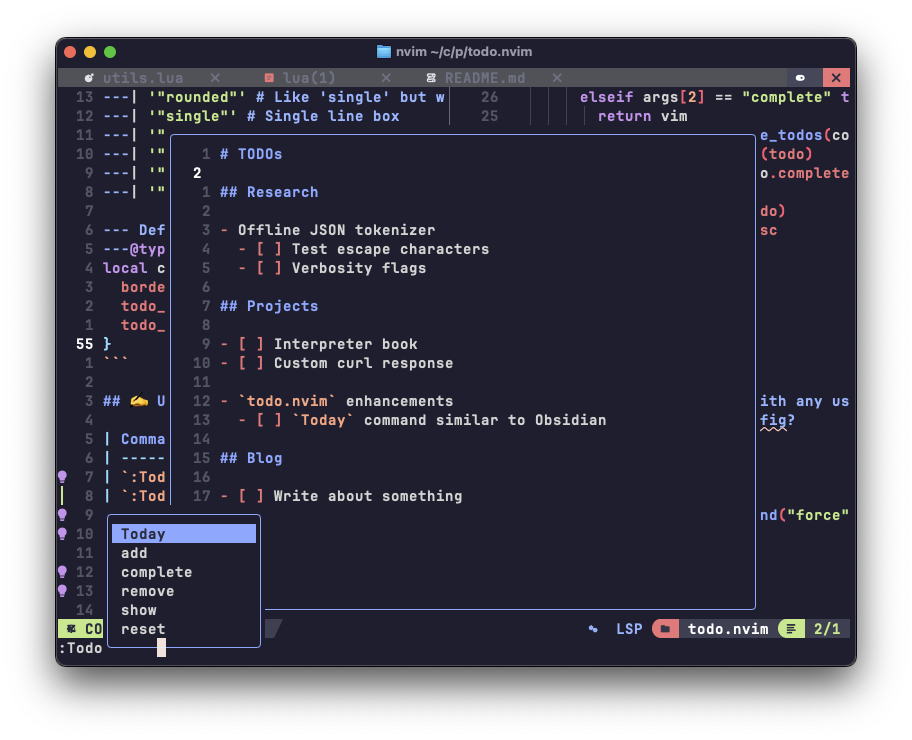Screen dimensions: 912x740
Task: Select add in the completion menu
Action: [x=184, y=553]
